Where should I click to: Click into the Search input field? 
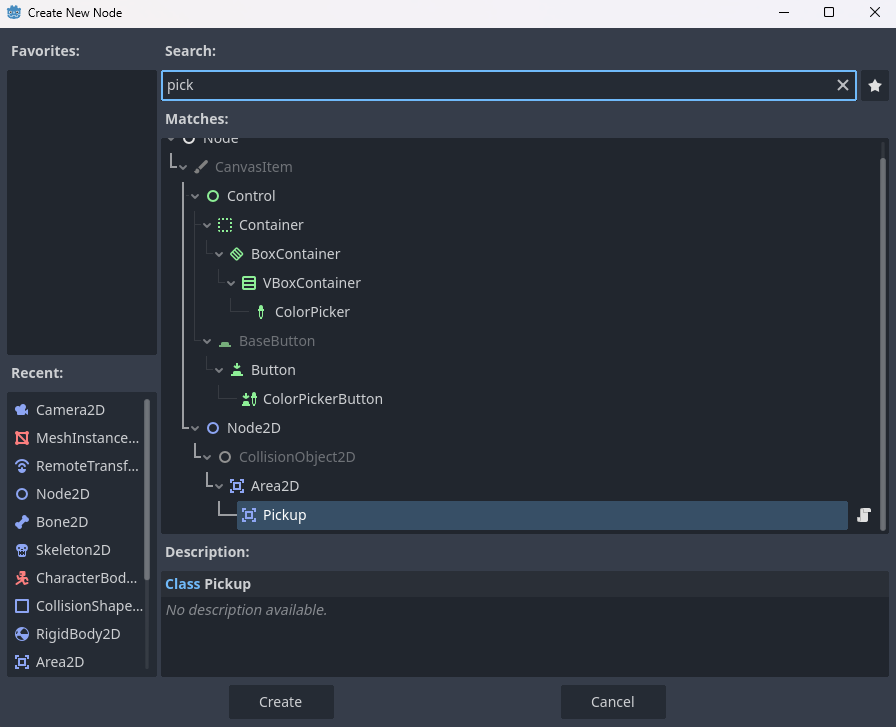click(x=495, y=86)
